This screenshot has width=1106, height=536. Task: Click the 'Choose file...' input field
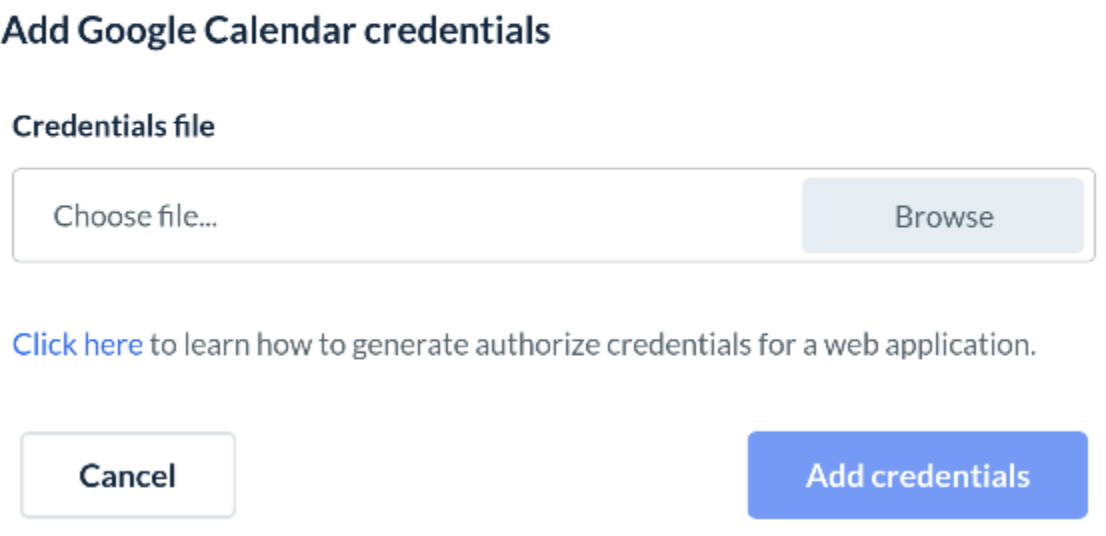(400, 216)
